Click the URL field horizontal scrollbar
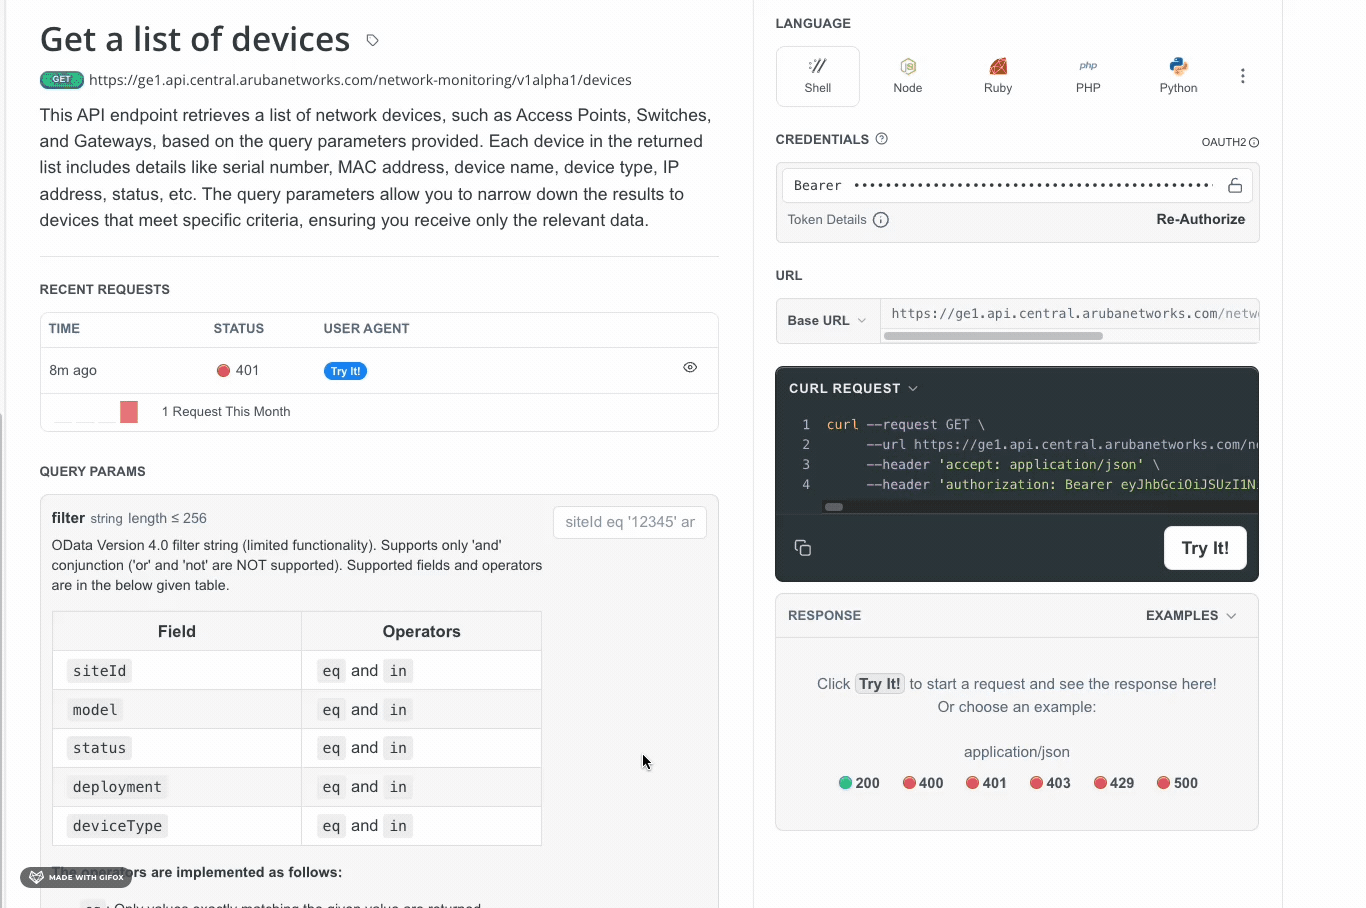Screen dimensions: 1366x908 pyautogui.click(x=994, y=336)
